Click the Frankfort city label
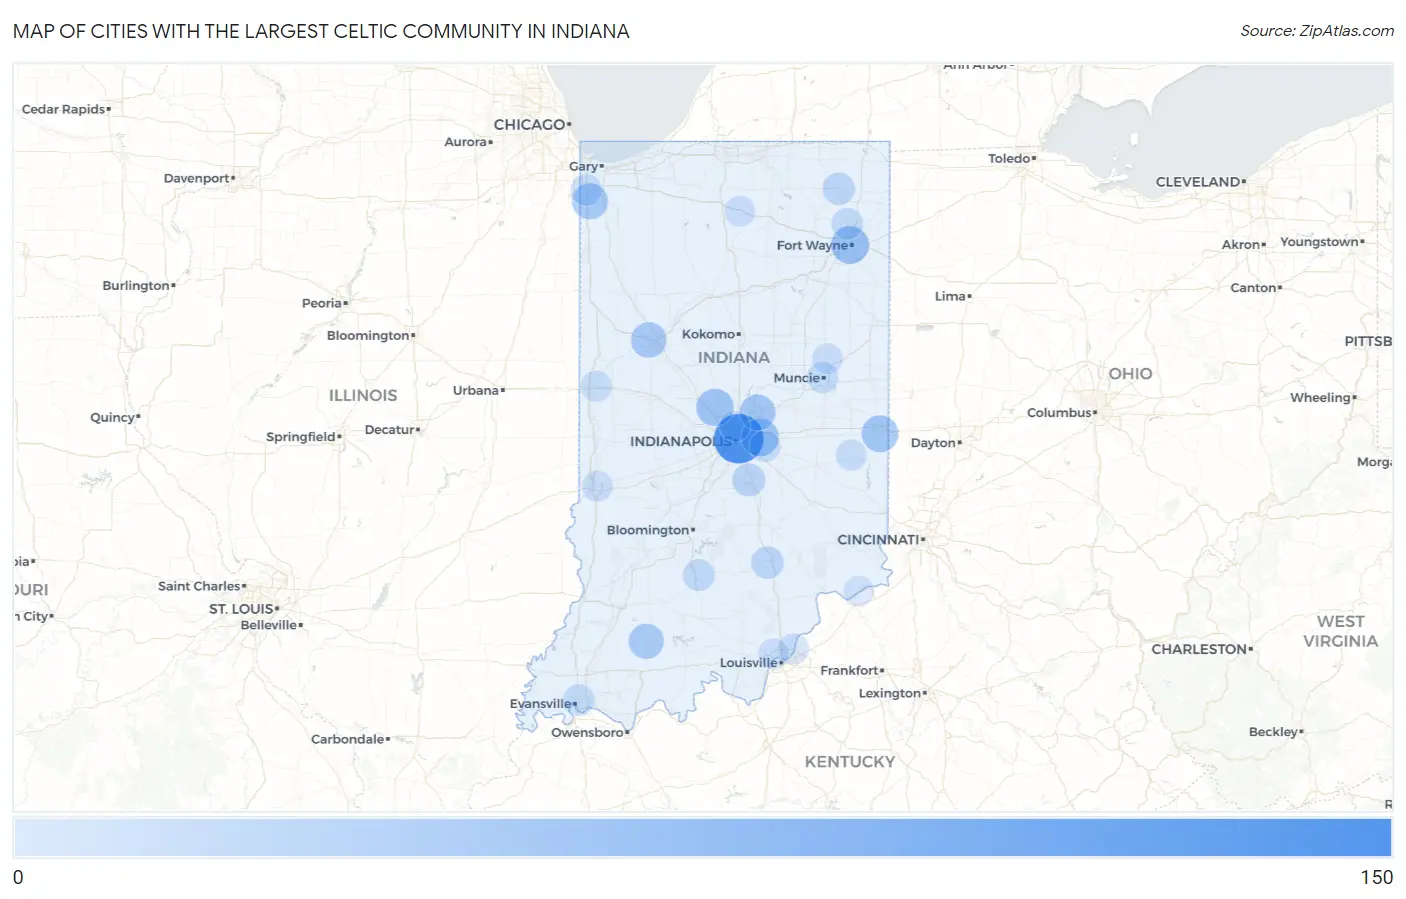 [849, 670]
